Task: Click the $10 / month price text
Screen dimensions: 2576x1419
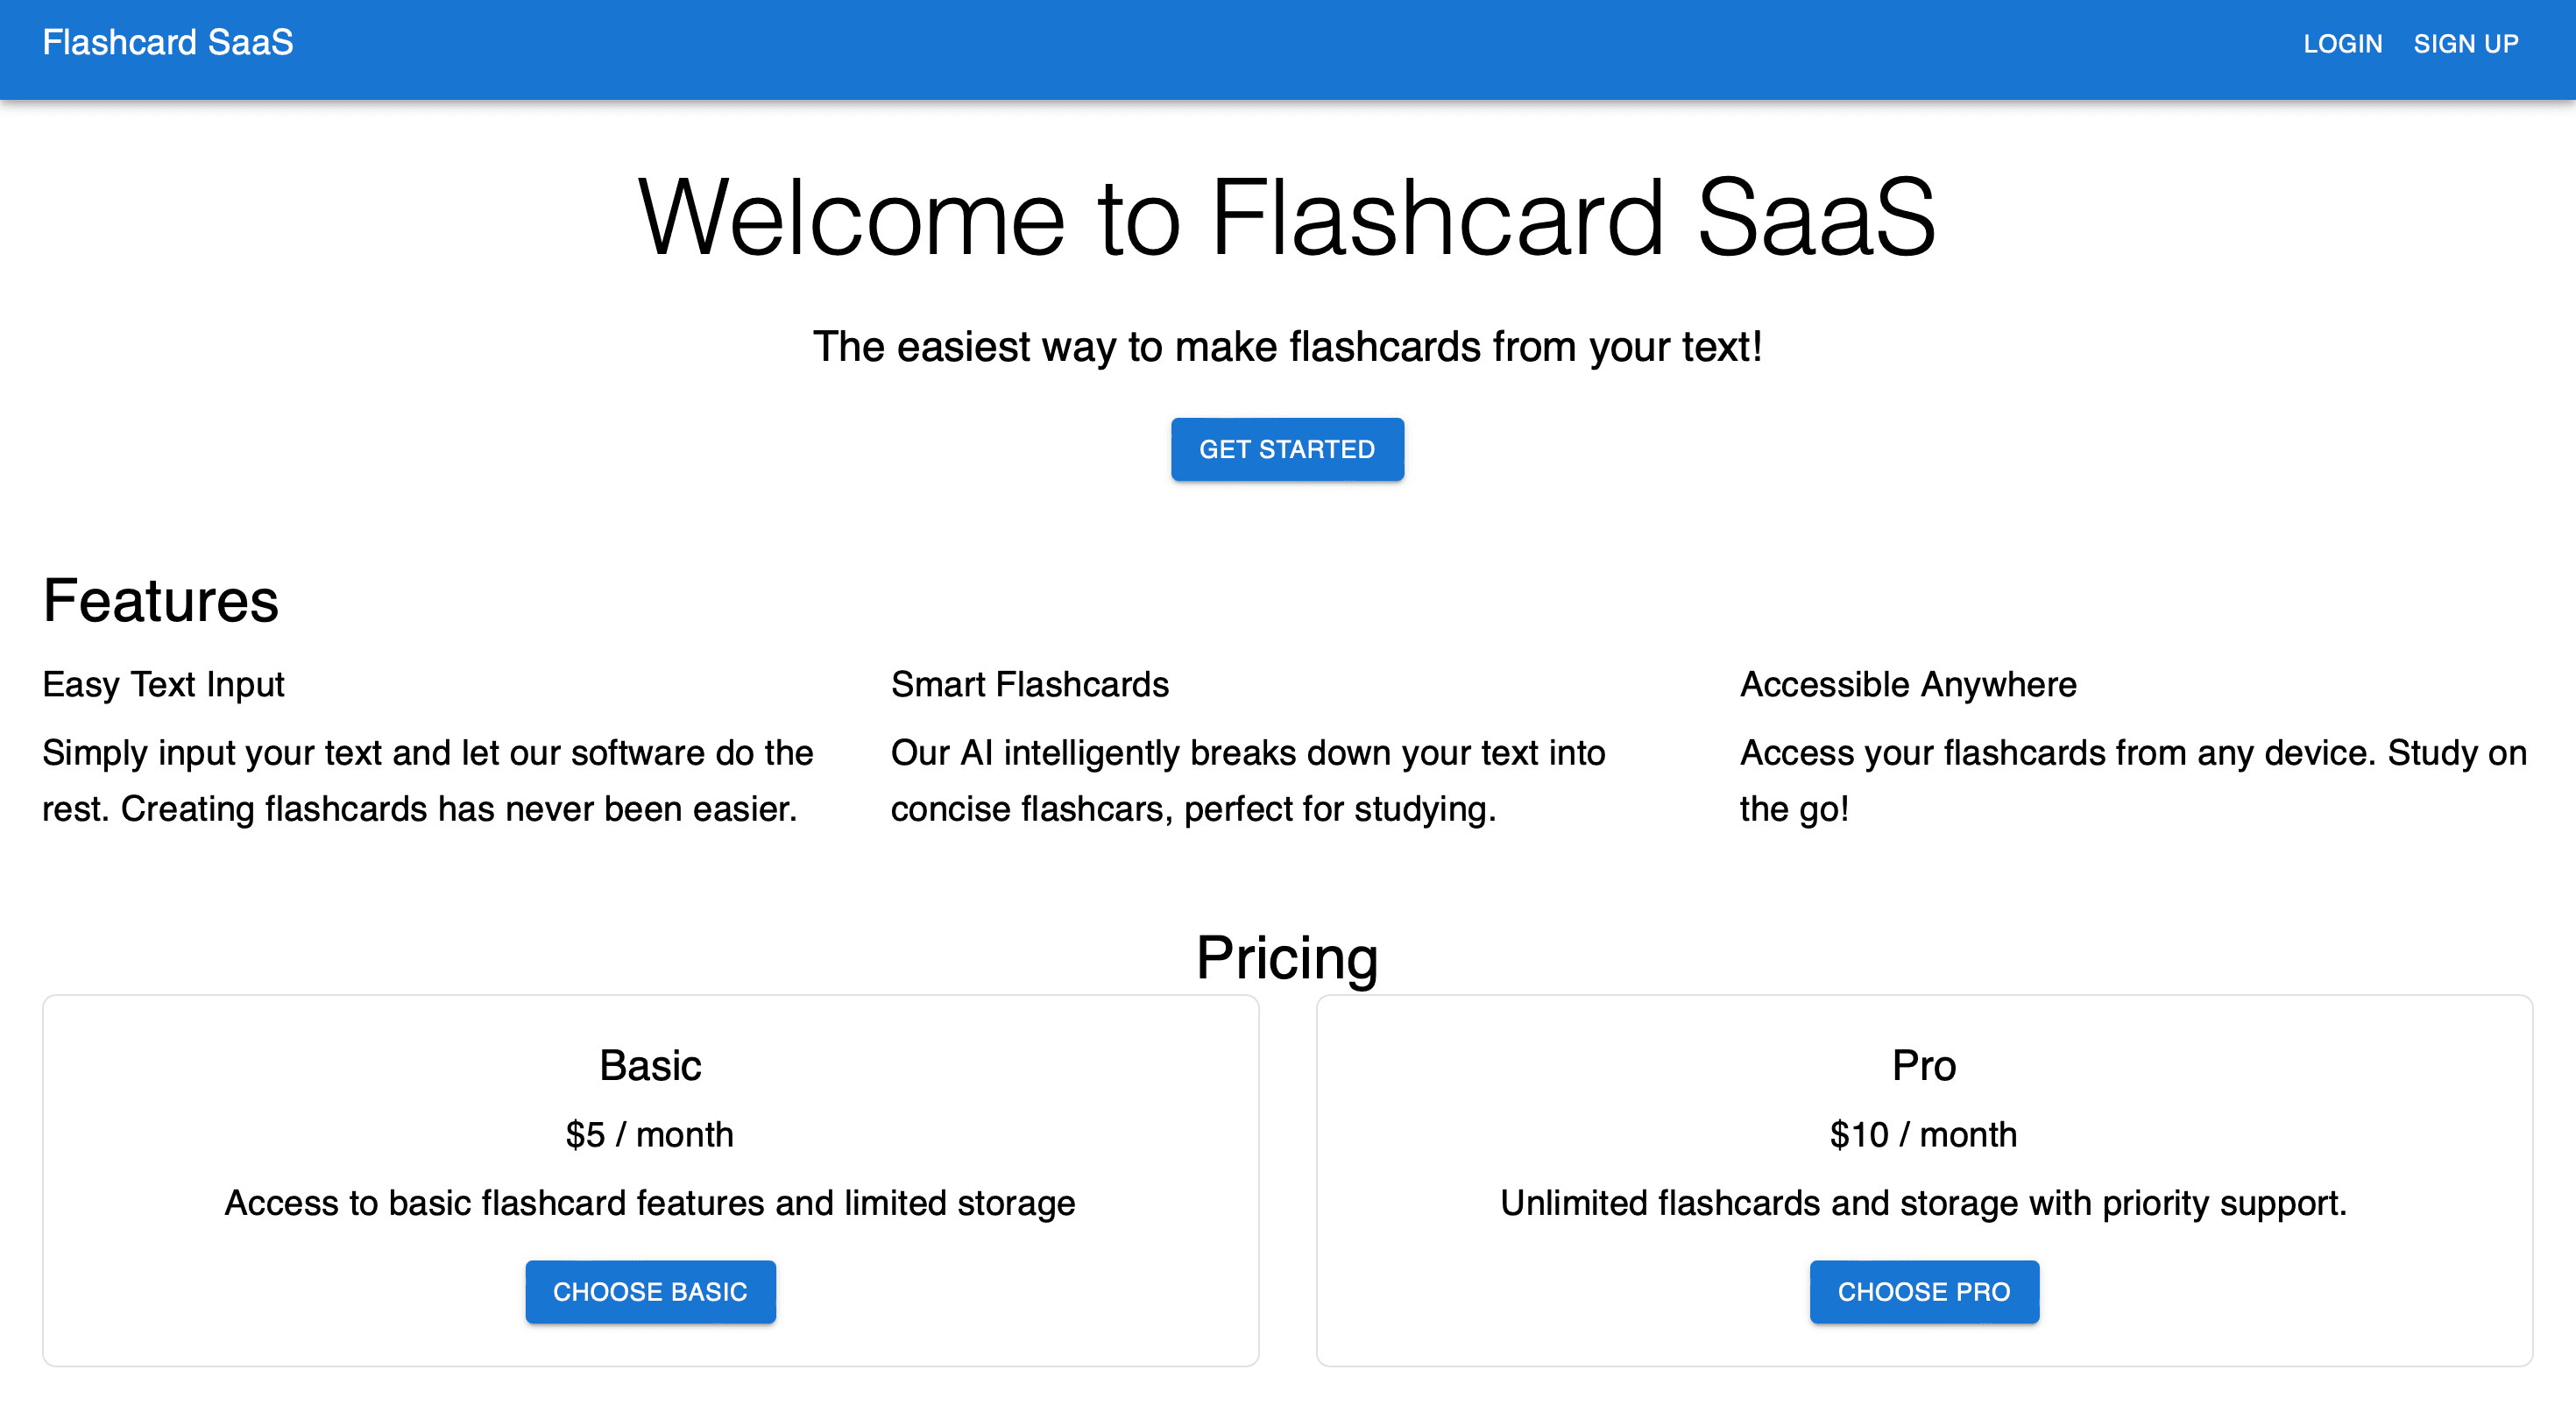Action: pyautogui.click(x=1923, y=1135)
